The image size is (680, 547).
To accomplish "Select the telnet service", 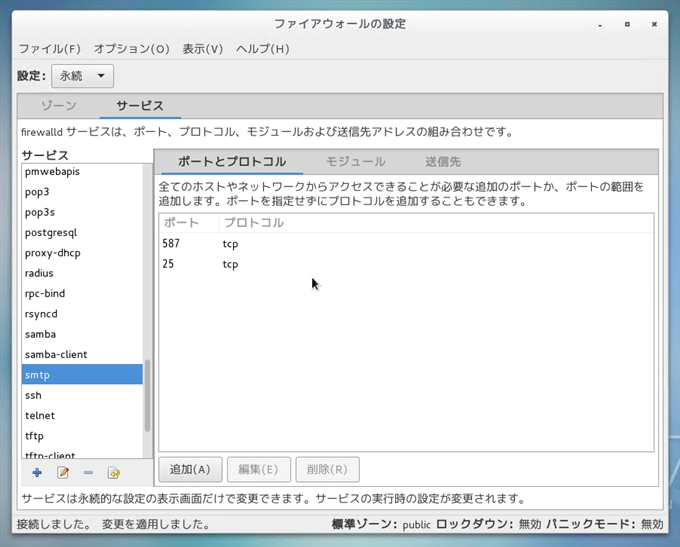I will pos(82,416).
